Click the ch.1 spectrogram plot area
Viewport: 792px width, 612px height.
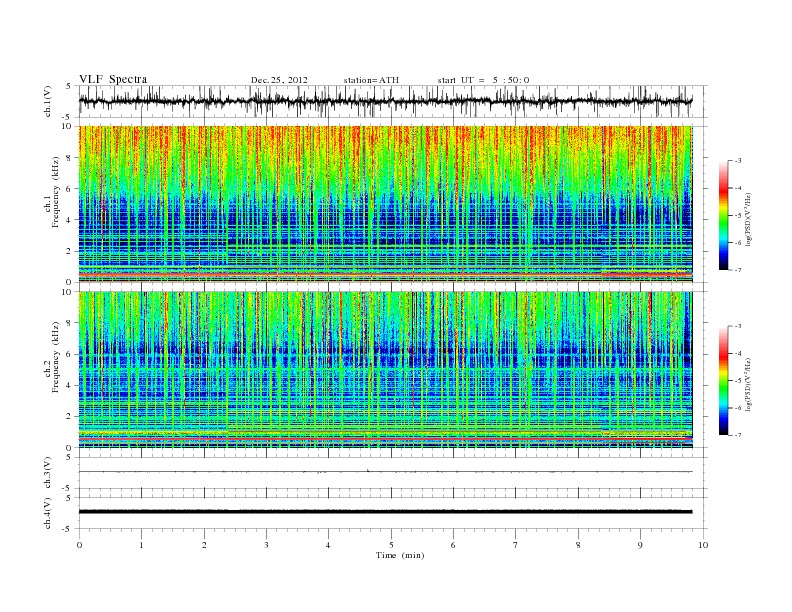[385, 204]
